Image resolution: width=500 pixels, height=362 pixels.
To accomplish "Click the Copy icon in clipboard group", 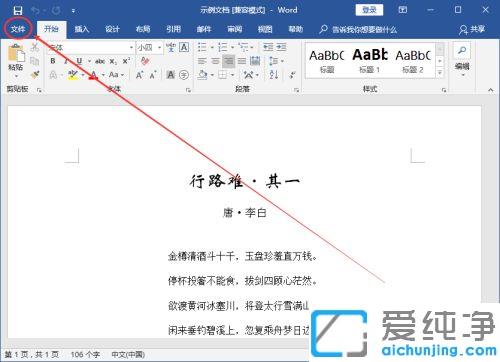I will pos(34,61).
